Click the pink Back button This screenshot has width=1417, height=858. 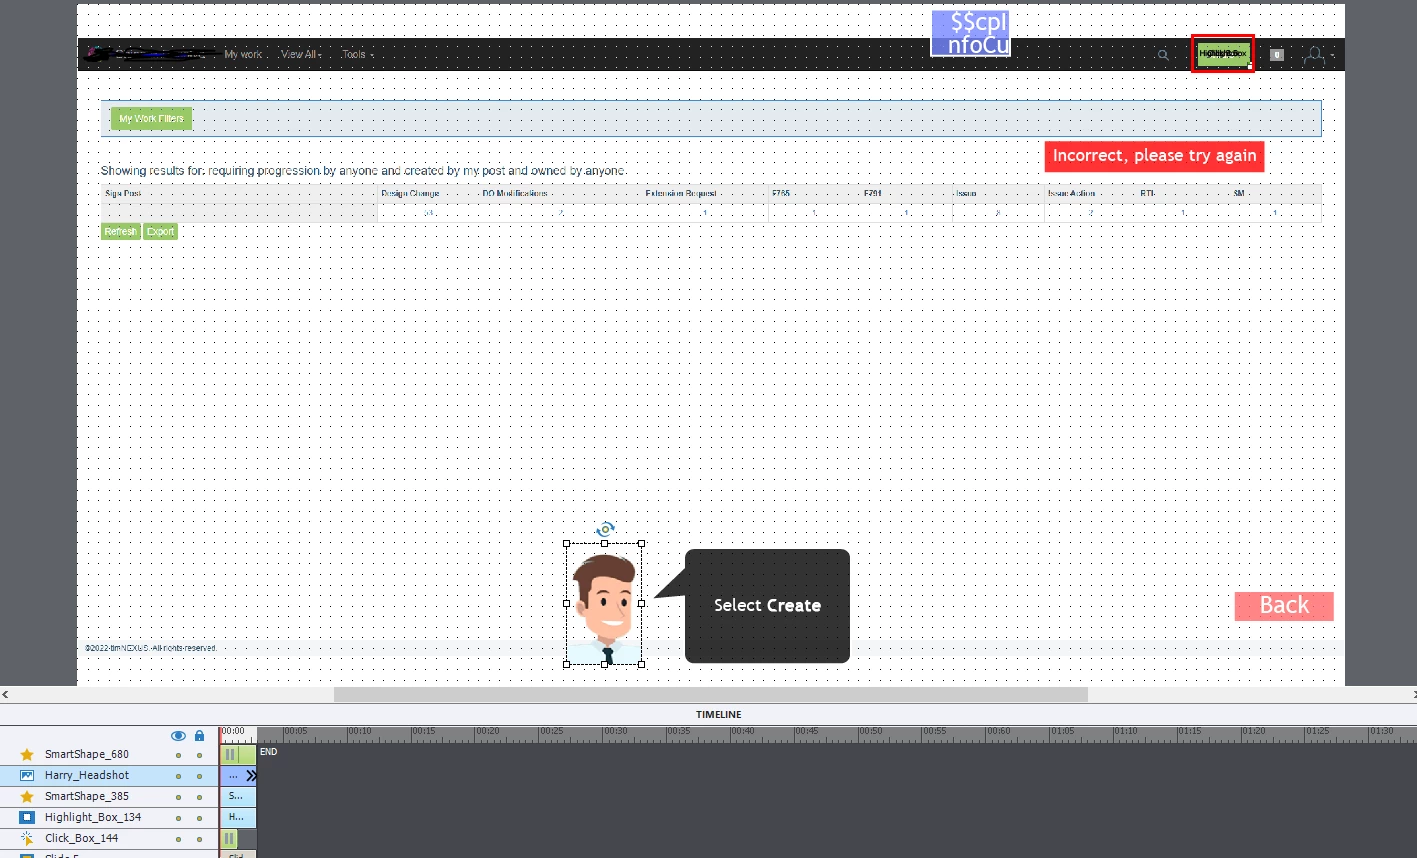pyautogui.click(x=1284, y=606)
